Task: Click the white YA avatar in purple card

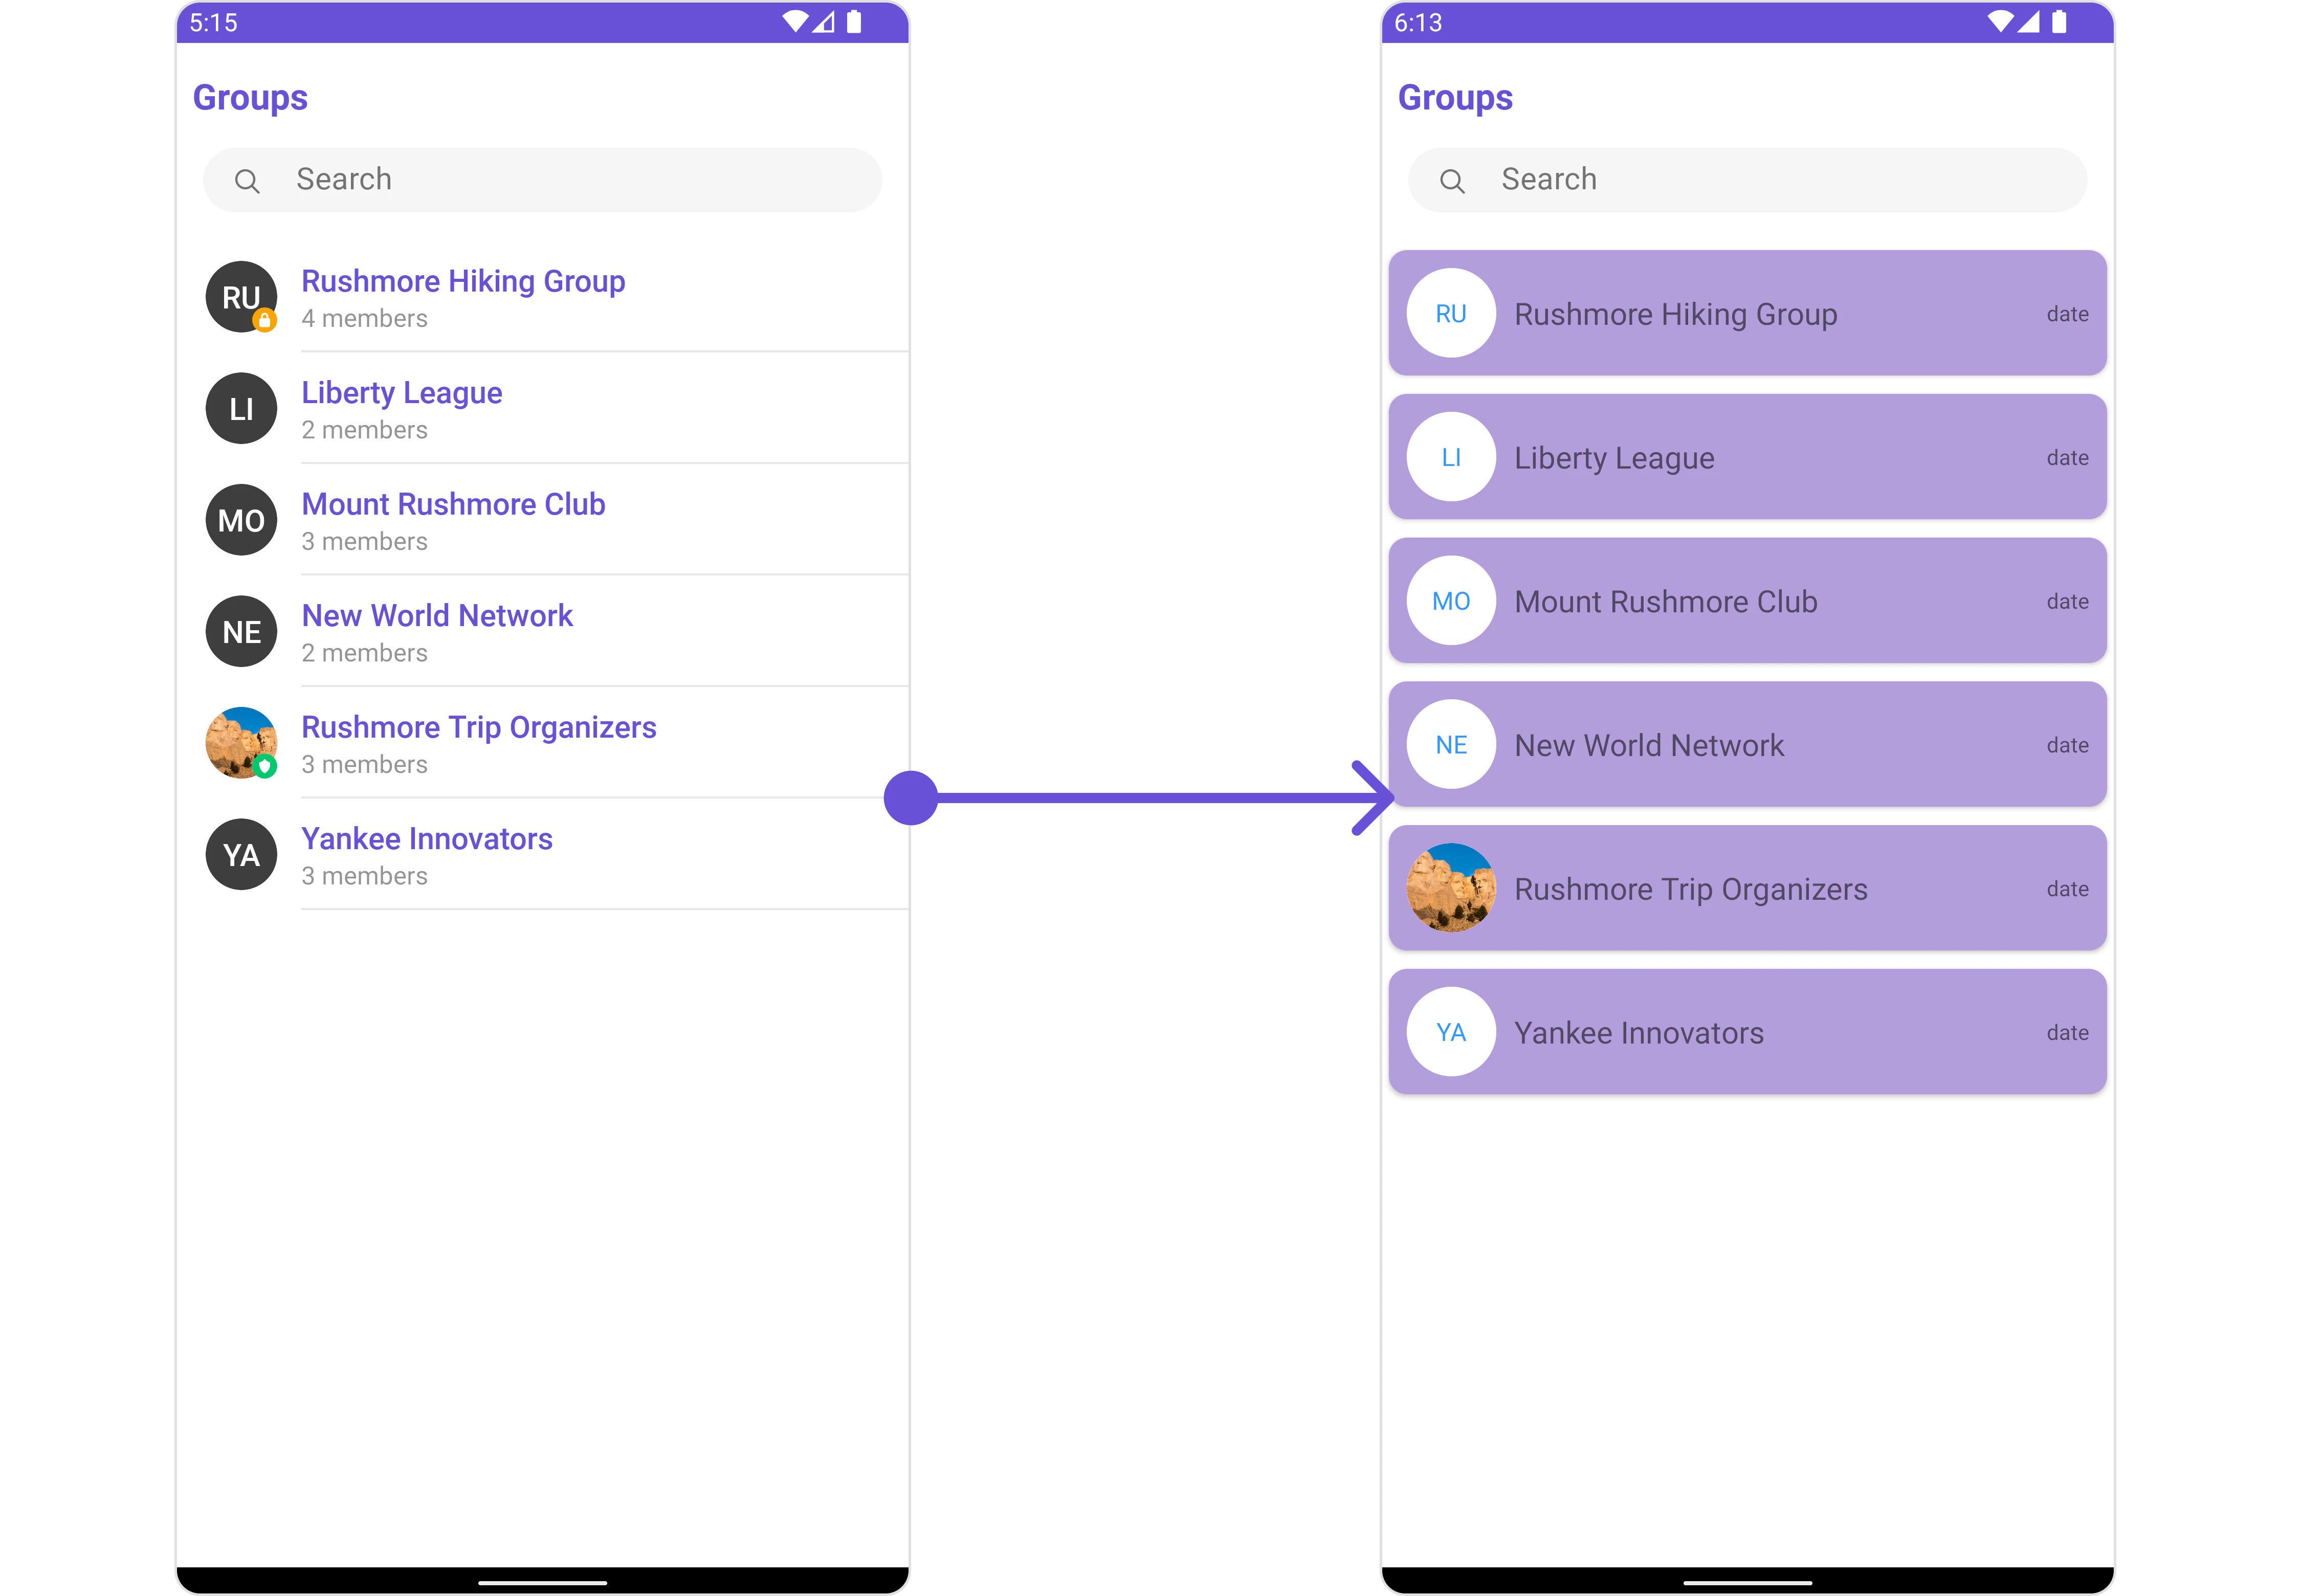Action: click(1451, 1032)
